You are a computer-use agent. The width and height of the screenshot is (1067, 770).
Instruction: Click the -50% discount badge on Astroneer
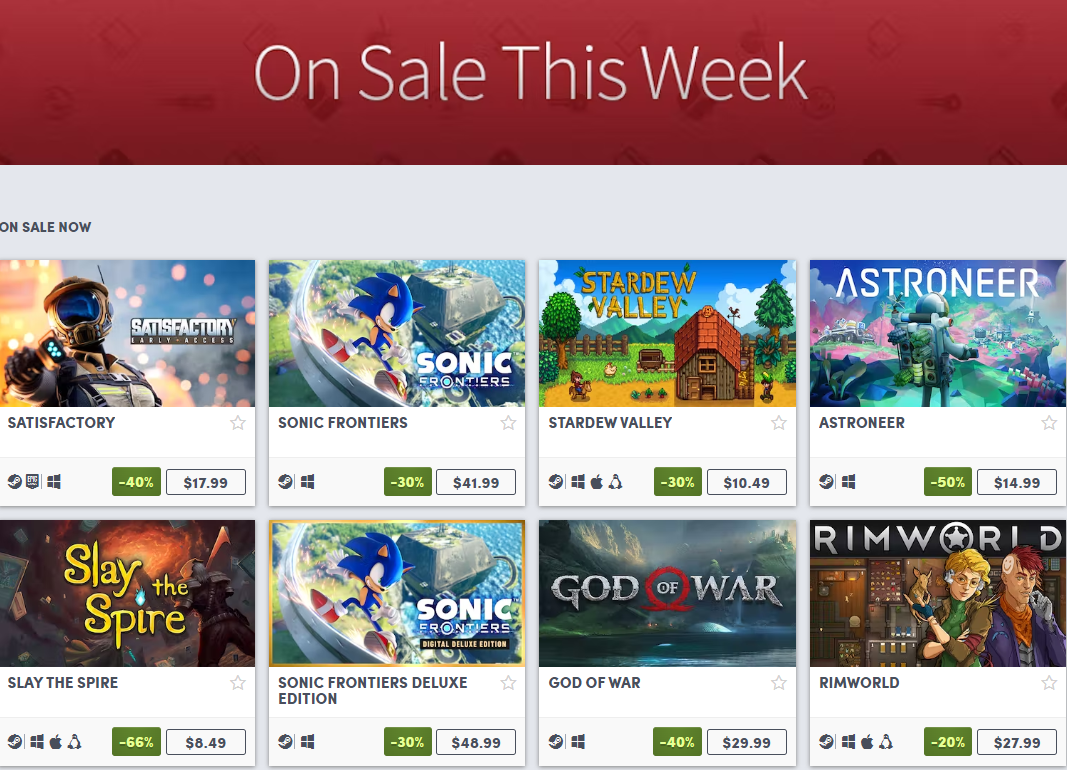948,482
